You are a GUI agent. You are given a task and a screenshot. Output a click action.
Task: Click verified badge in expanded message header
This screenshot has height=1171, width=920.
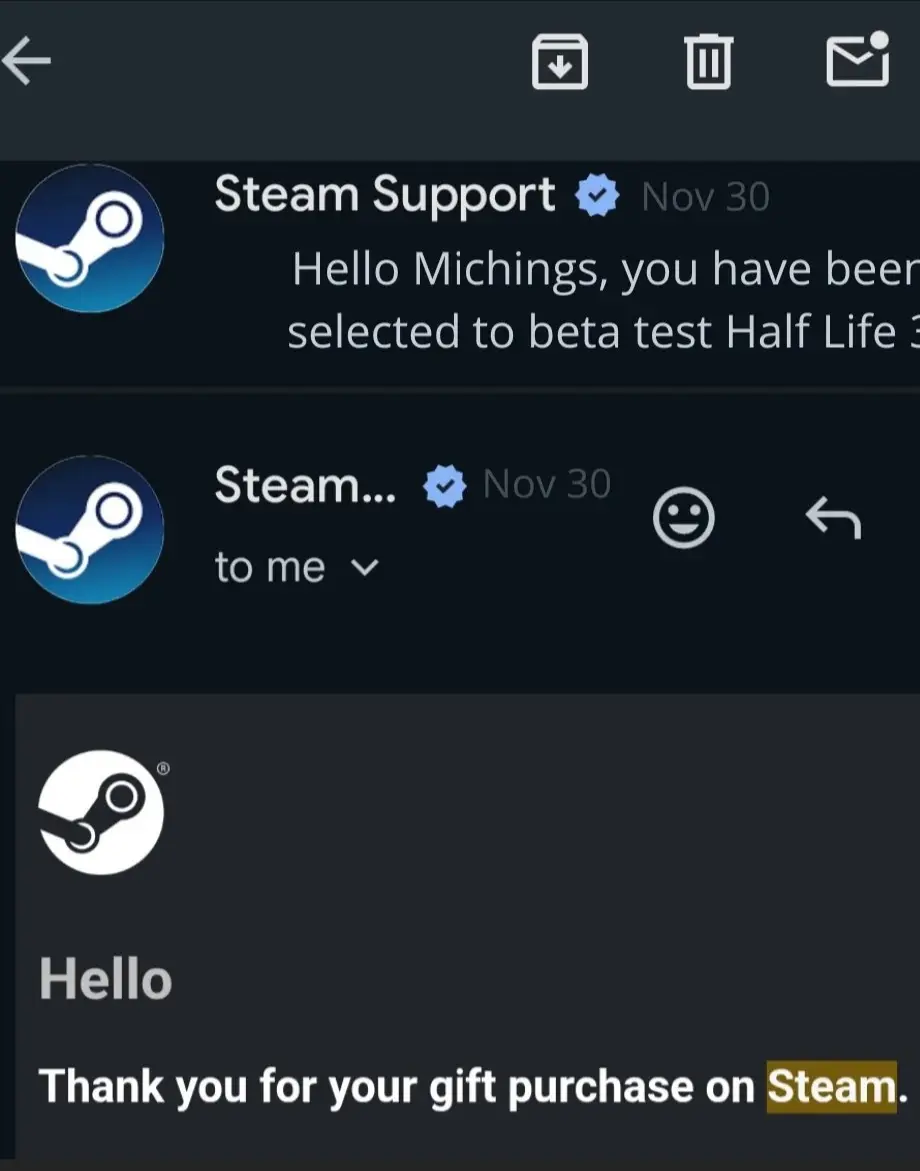444,487
